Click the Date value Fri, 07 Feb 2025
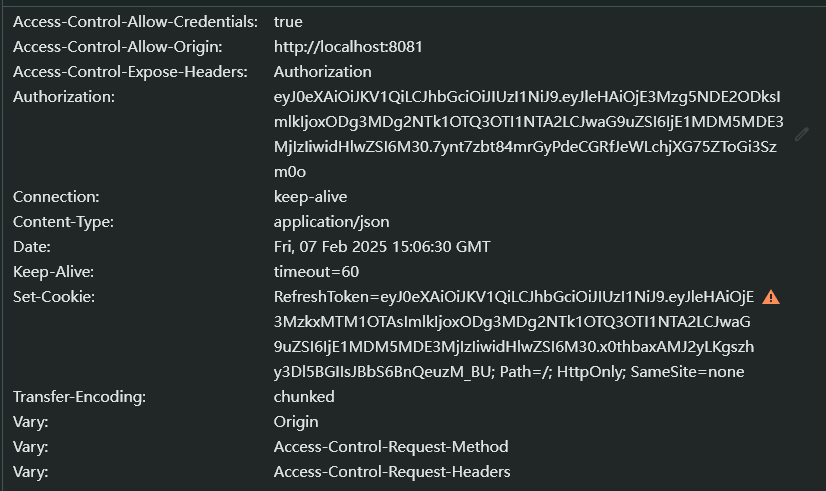Image resolution: width=826 pixels, height=491 pixels. pyautogui.click(x=382, y=247)
